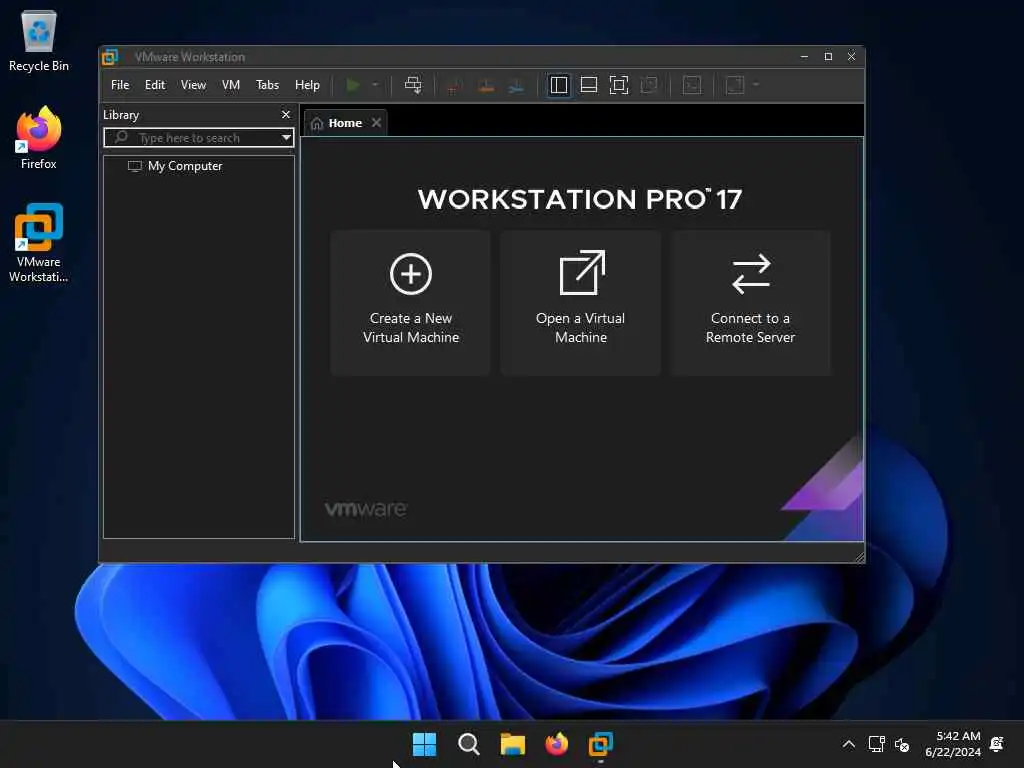Open Firefox from the taskbar
This screenshot has height=768, width=1024.
coord(556,744)
